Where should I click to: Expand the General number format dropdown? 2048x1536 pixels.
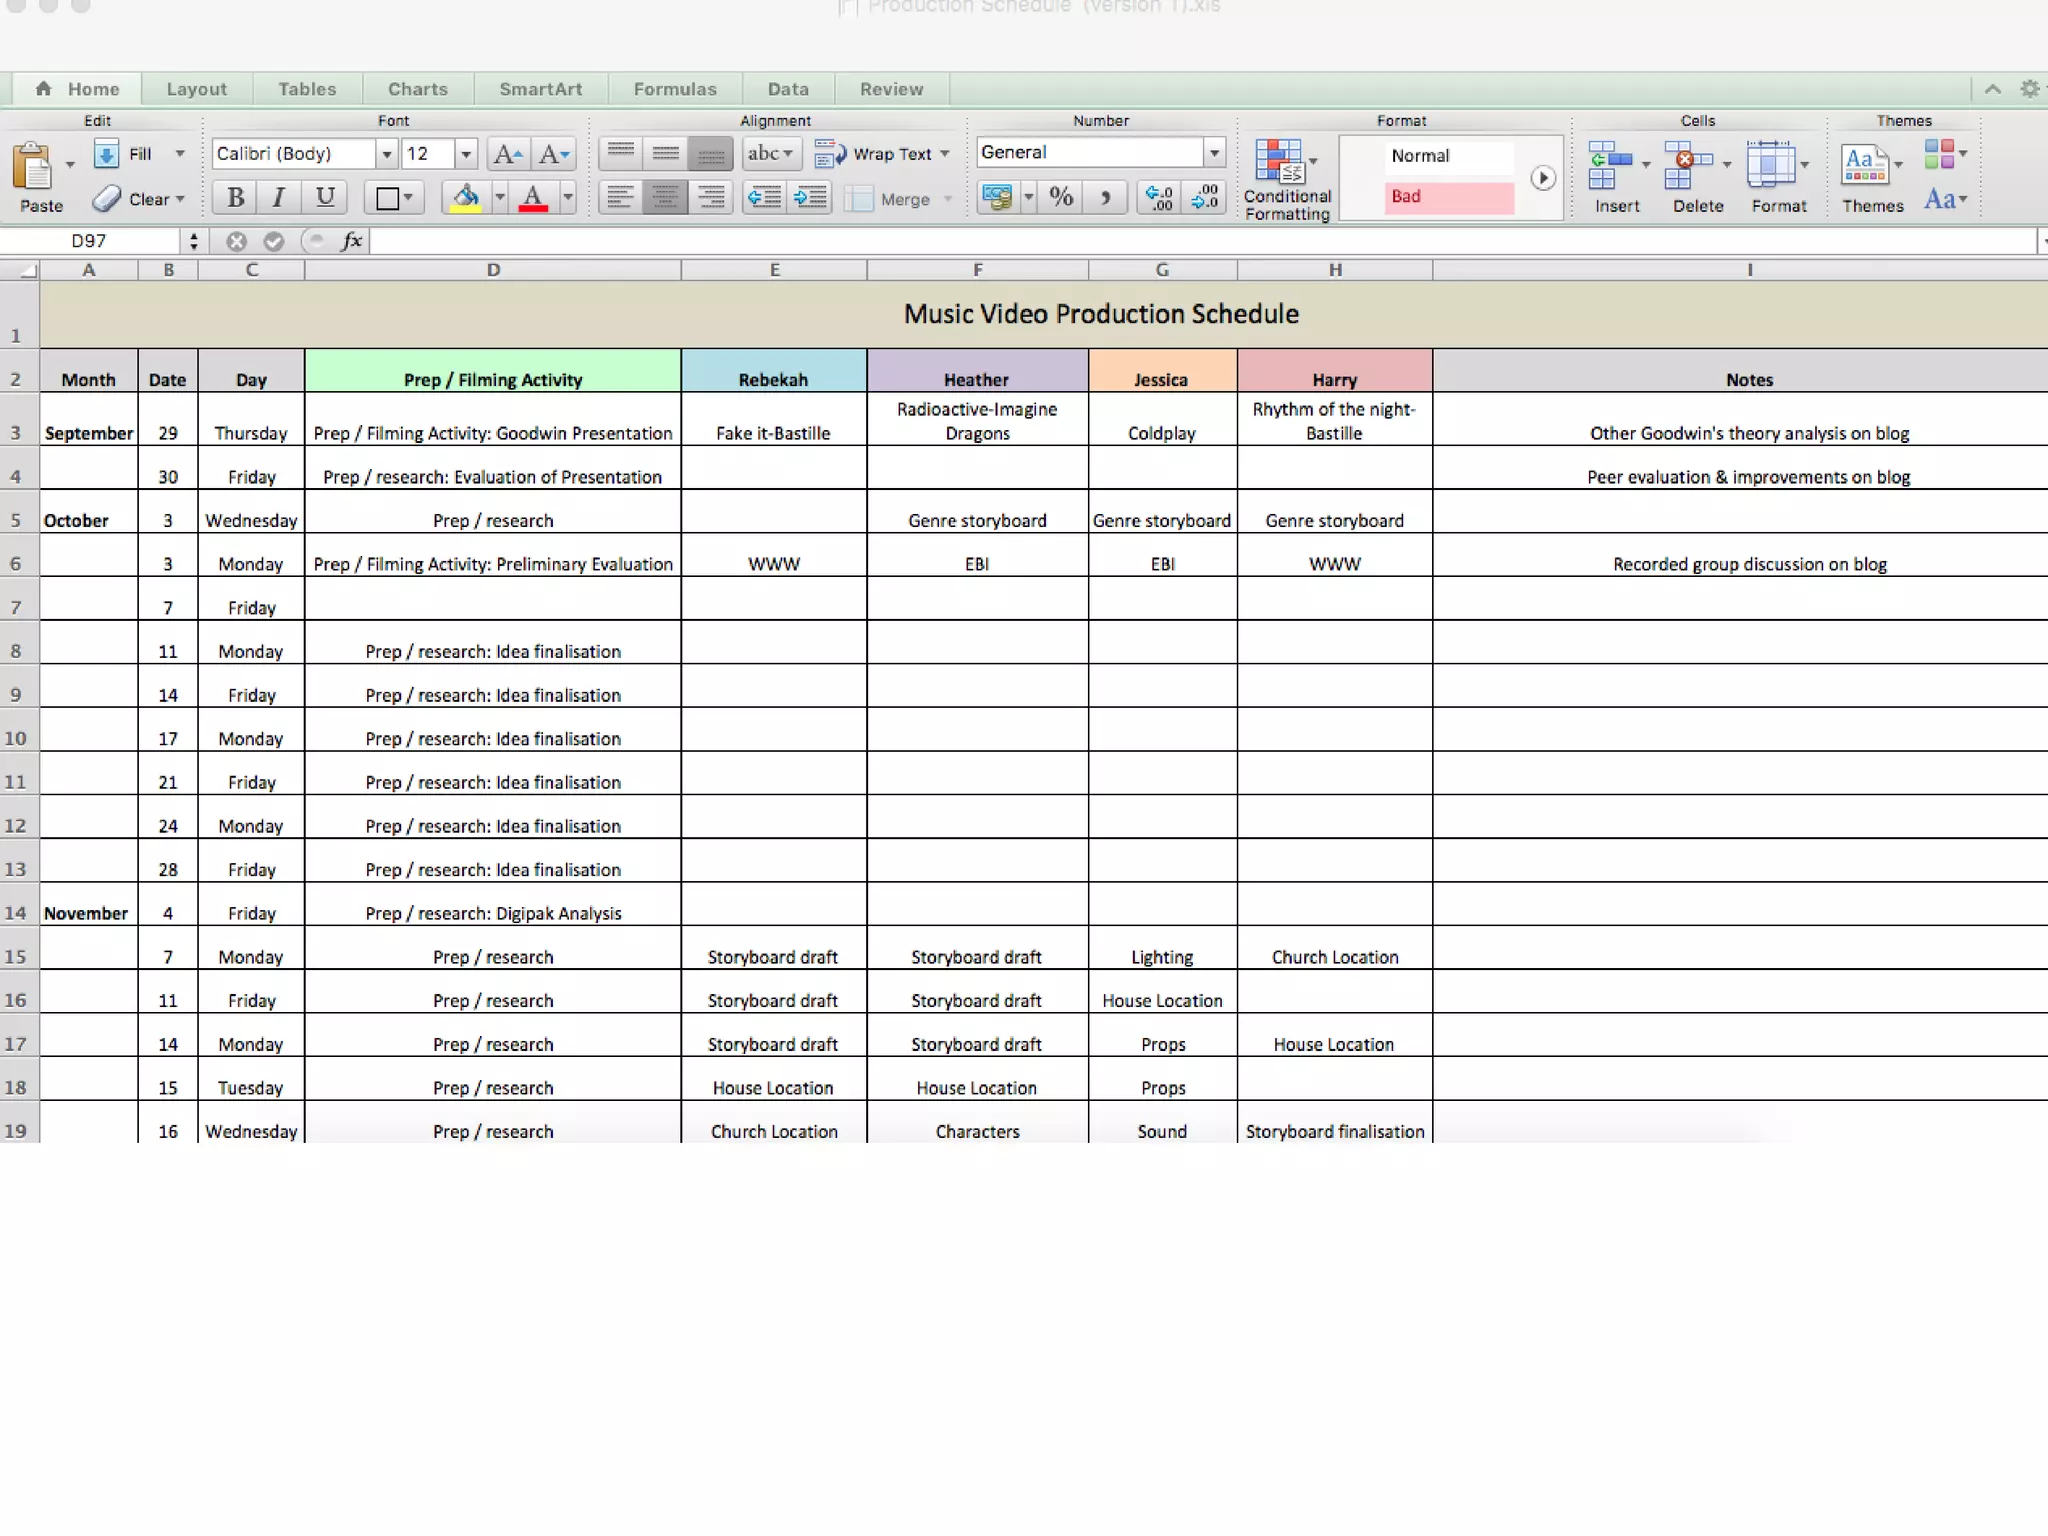[1213, 153]
